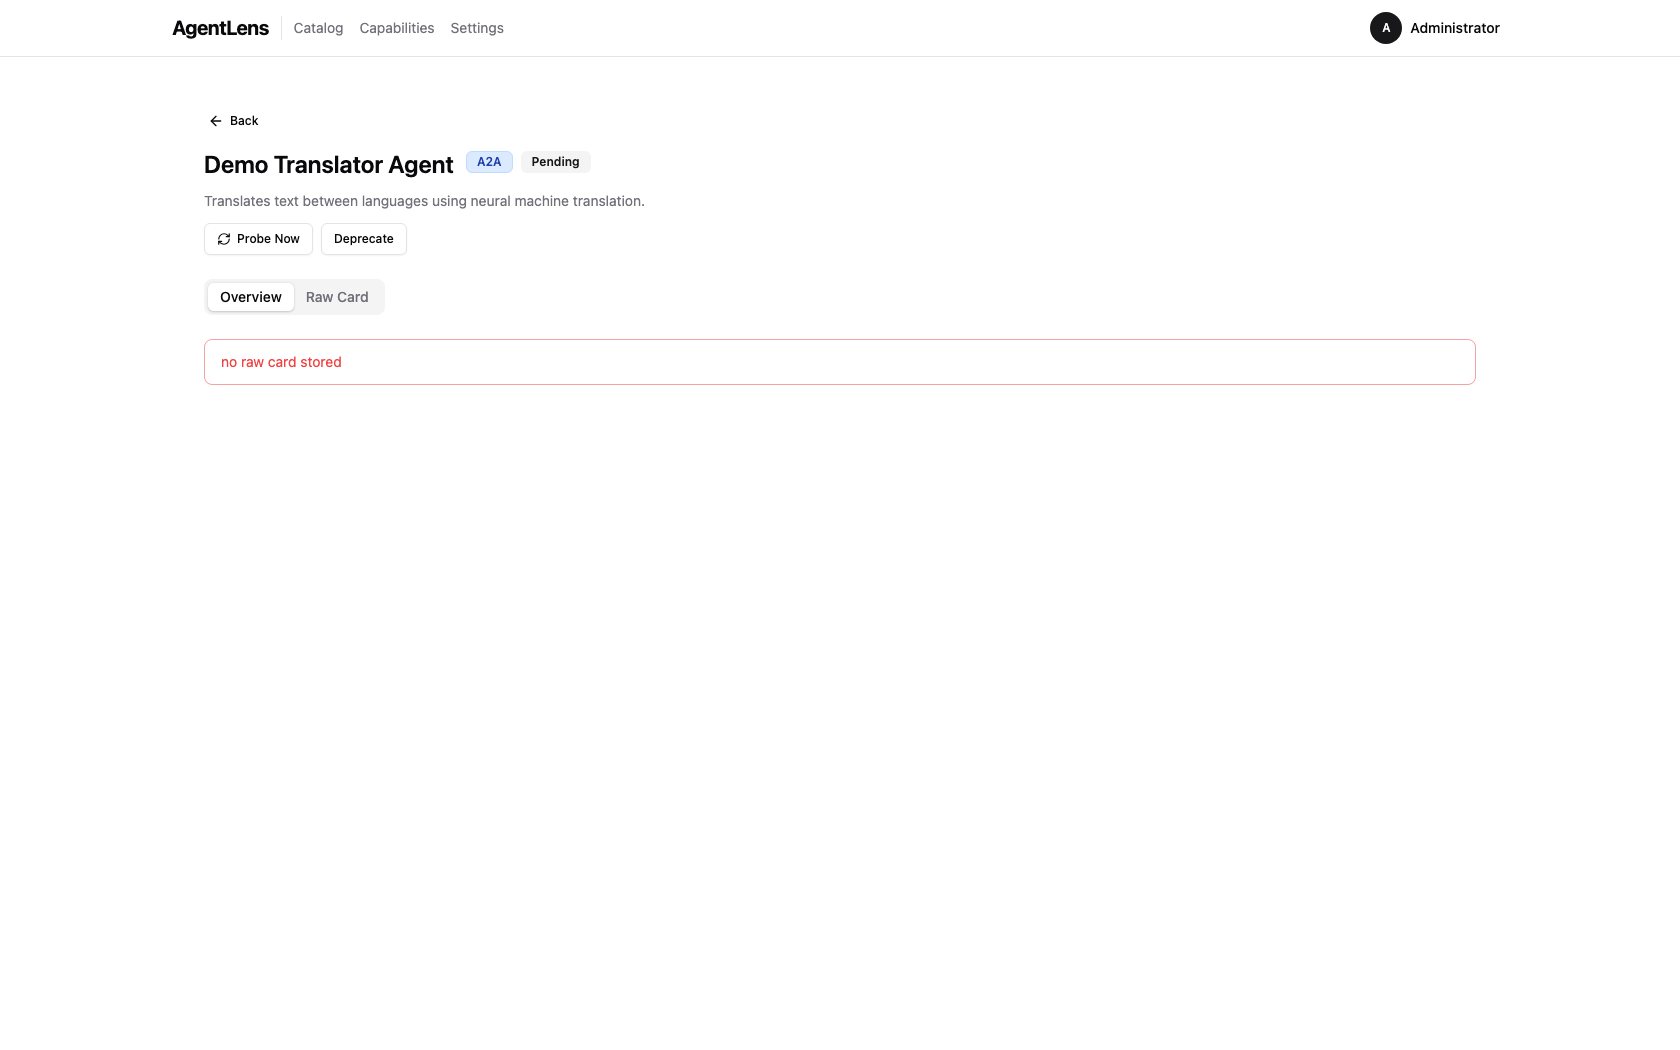1680x1050 pixels.
Task: Click the Administrator label text
Action: coord(1455,28)
